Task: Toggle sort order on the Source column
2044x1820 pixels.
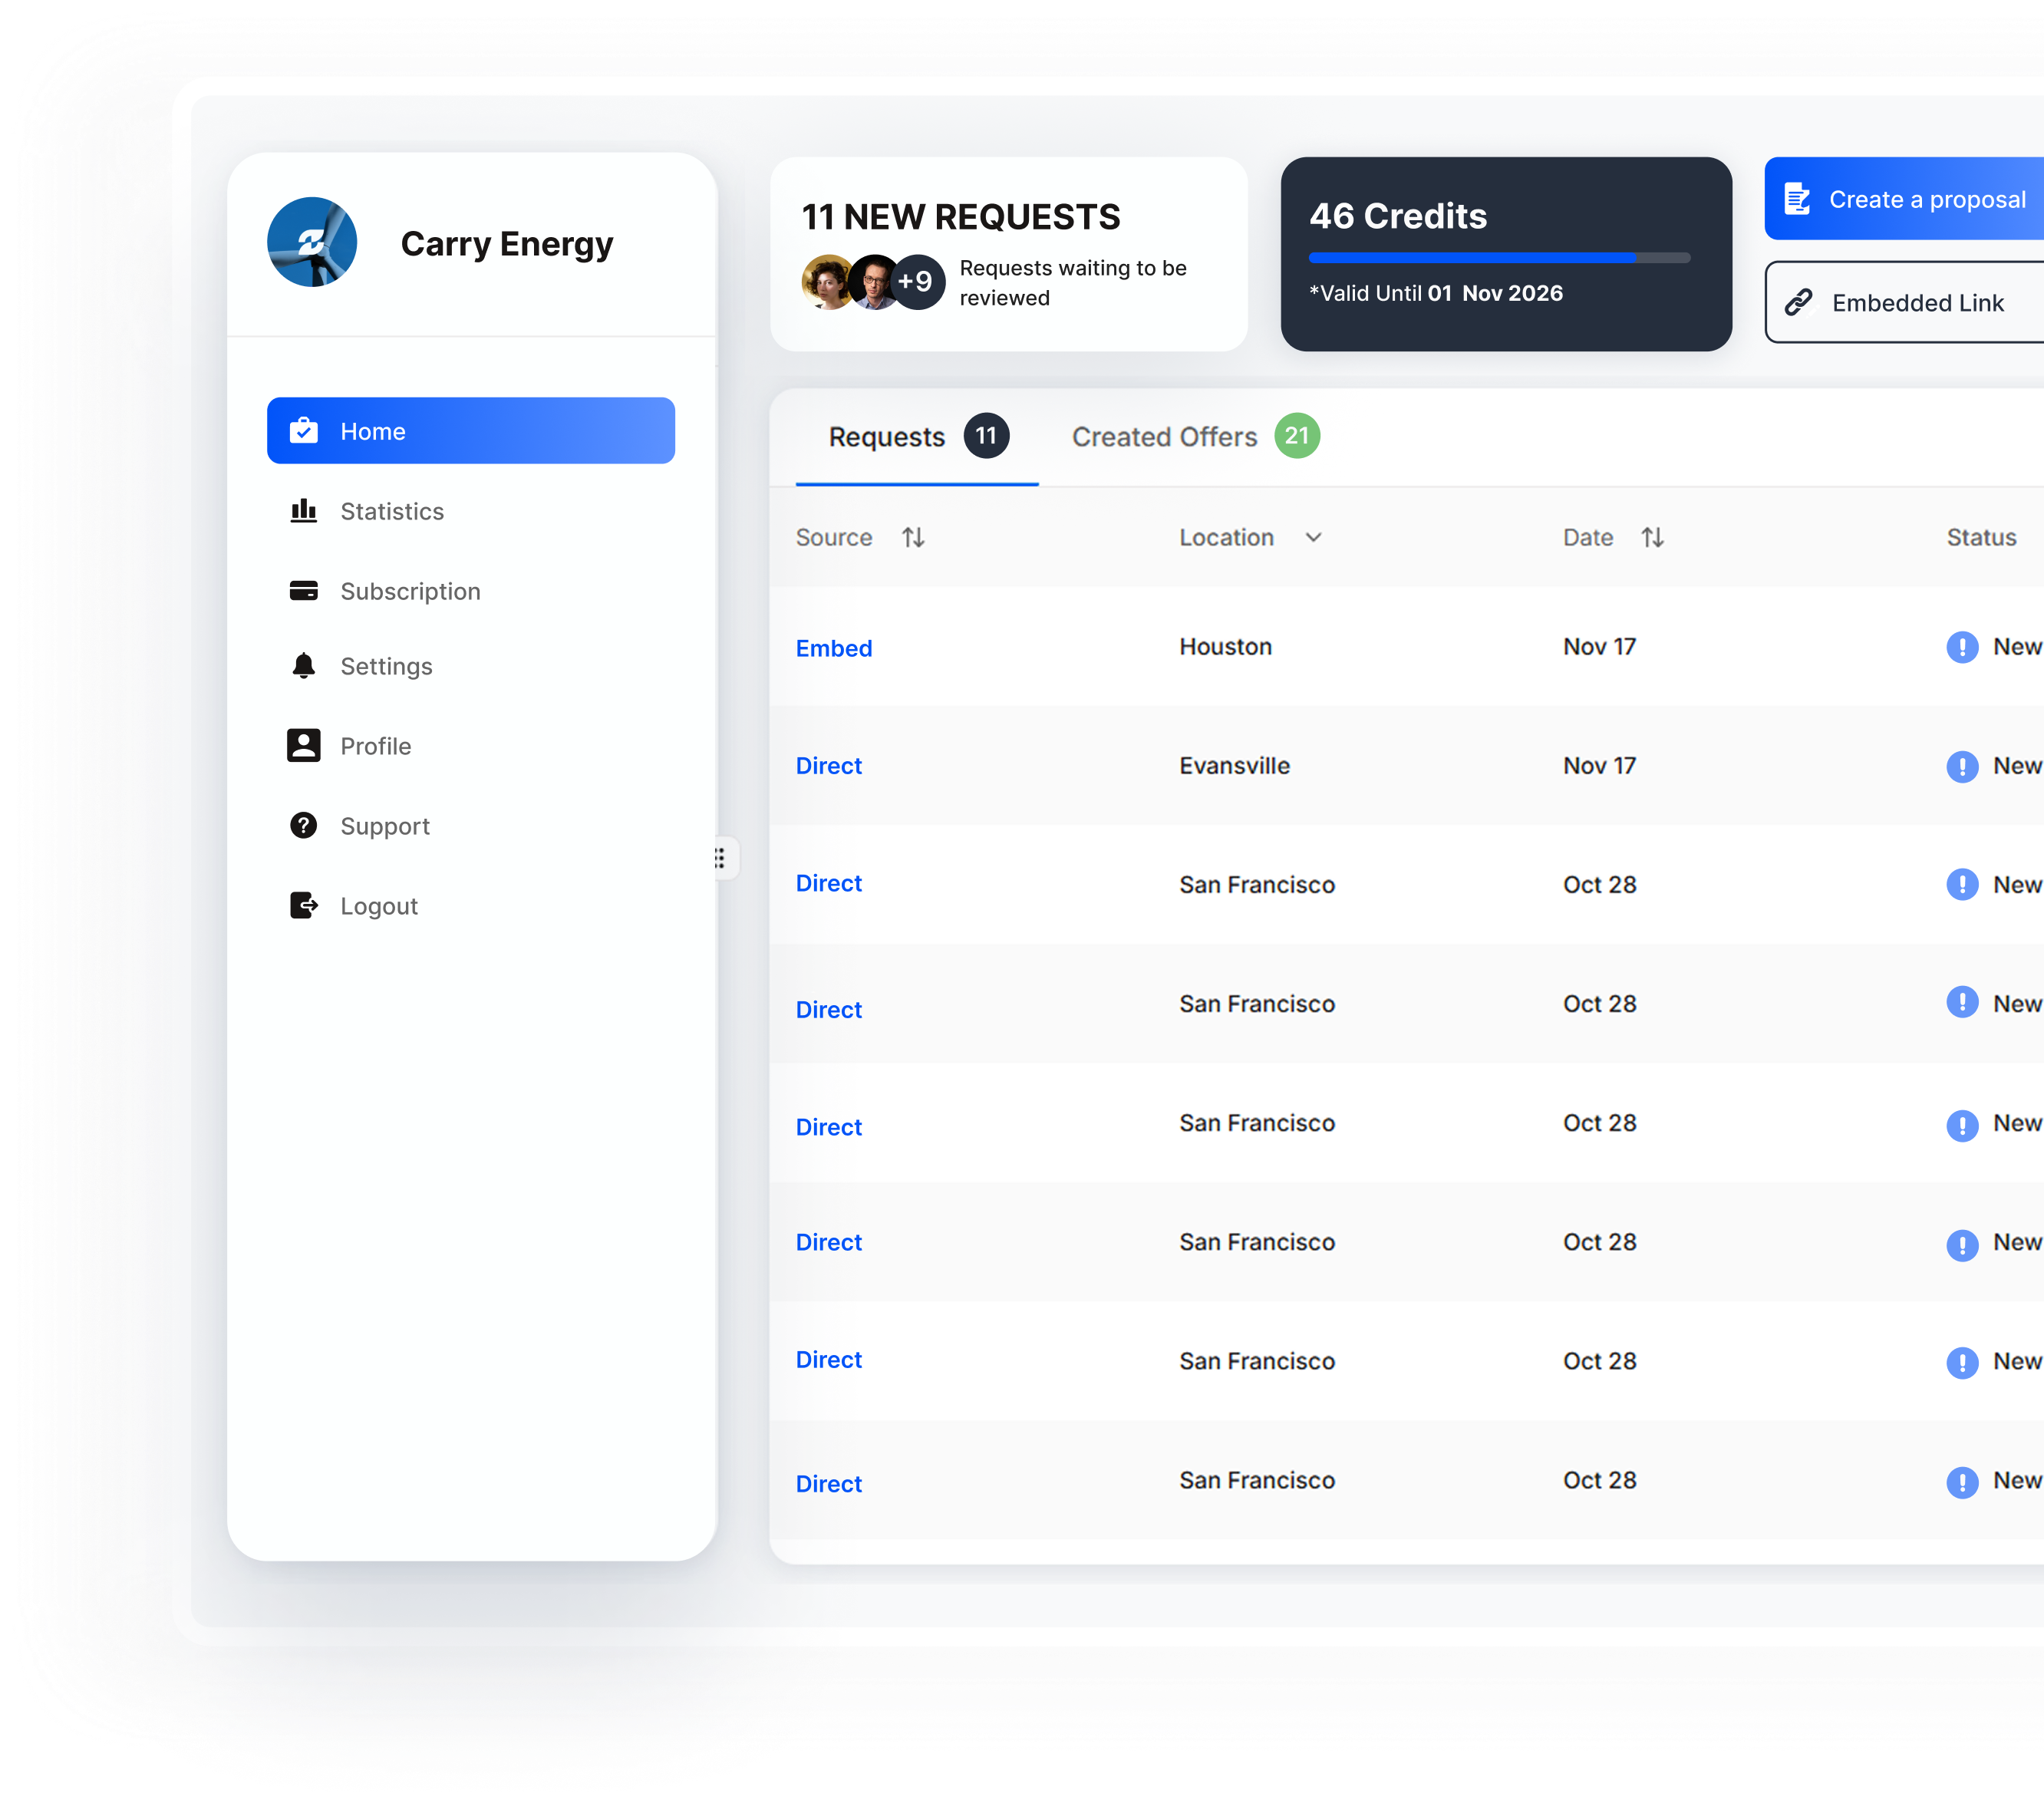Action: [913, 538]
